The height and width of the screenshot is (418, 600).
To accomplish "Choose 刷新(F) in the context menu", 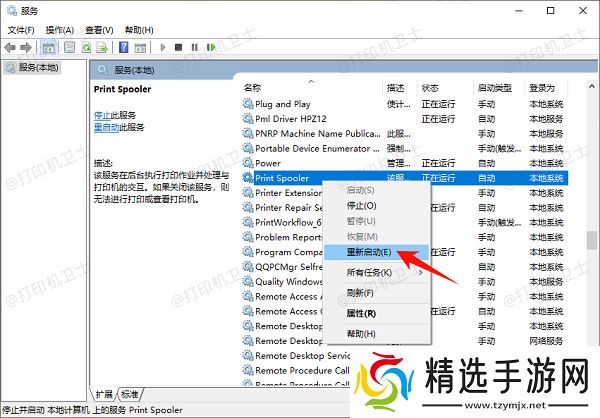I will point(377,293).
